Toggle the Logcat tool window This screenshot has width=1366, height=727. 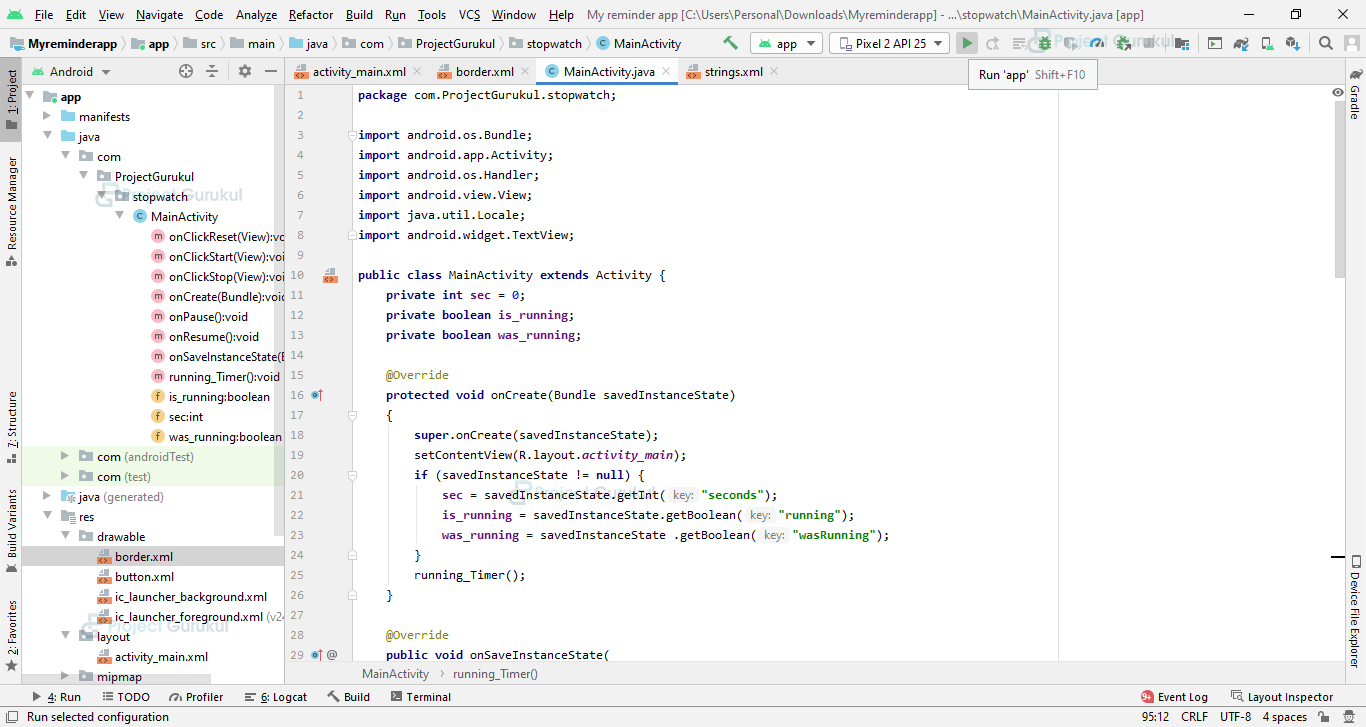(x=279, y=697)
